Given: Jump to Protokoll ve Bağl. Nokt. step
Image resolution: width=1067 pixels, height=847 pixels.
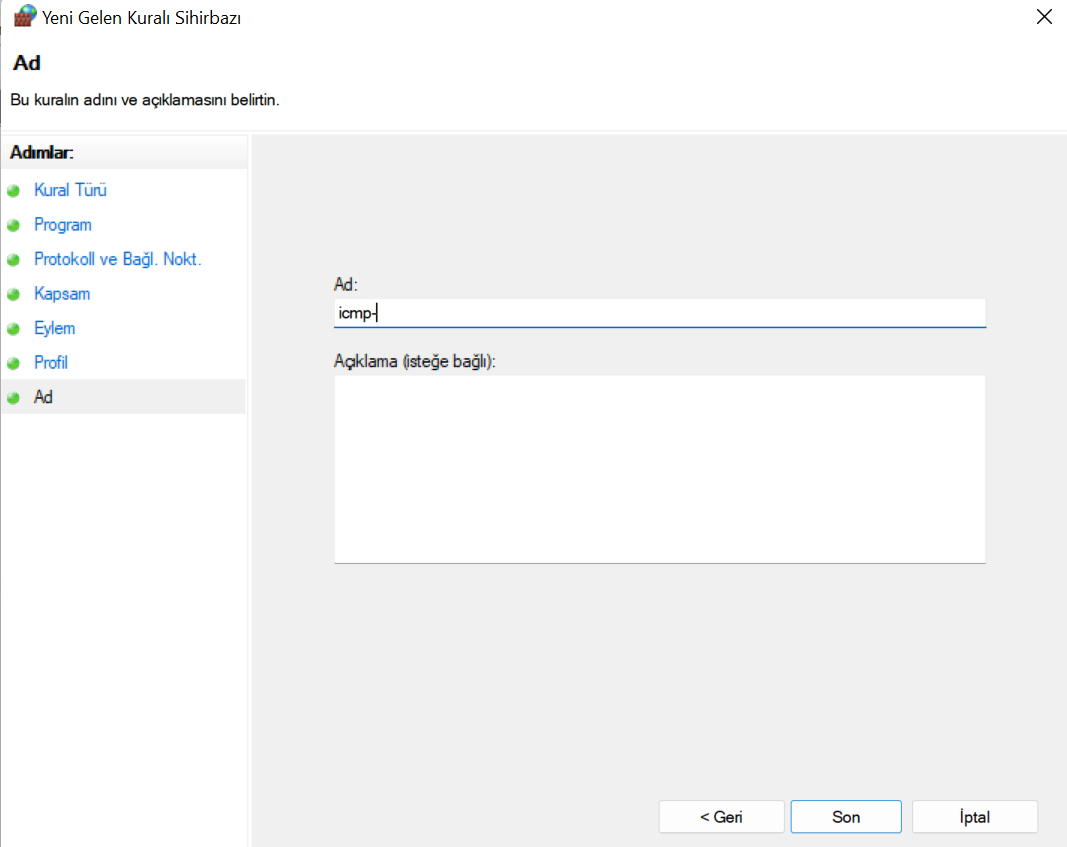Looking at the screenshot, I should pos(118,259).
